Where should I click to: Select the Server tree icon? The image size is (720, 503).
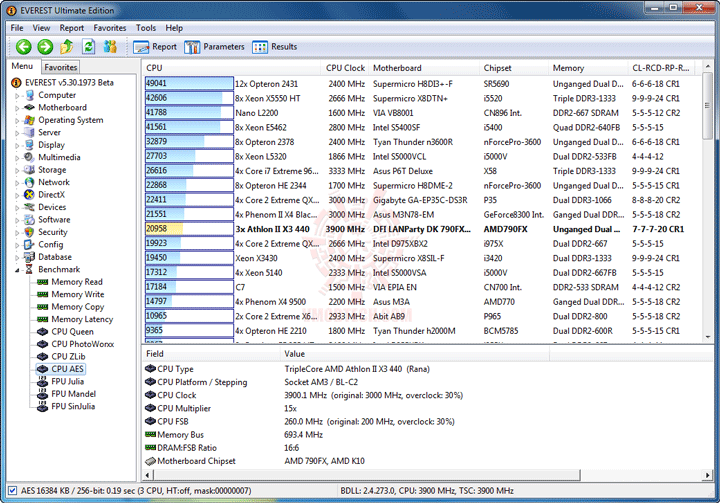tap(30, 132)
